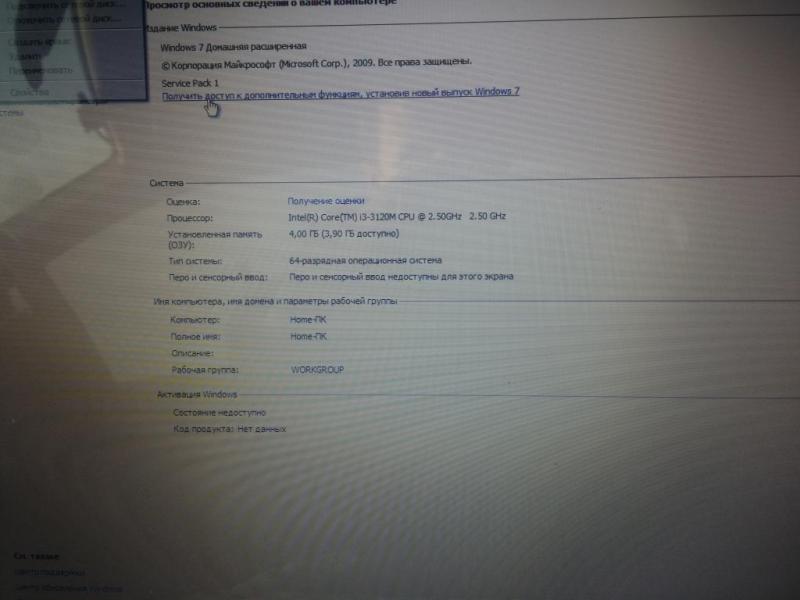The image size is (800, 600).
Task: Click the 'WORKGROUP' workgroup value
Action: pyautogui.click(x=316, y=369)
